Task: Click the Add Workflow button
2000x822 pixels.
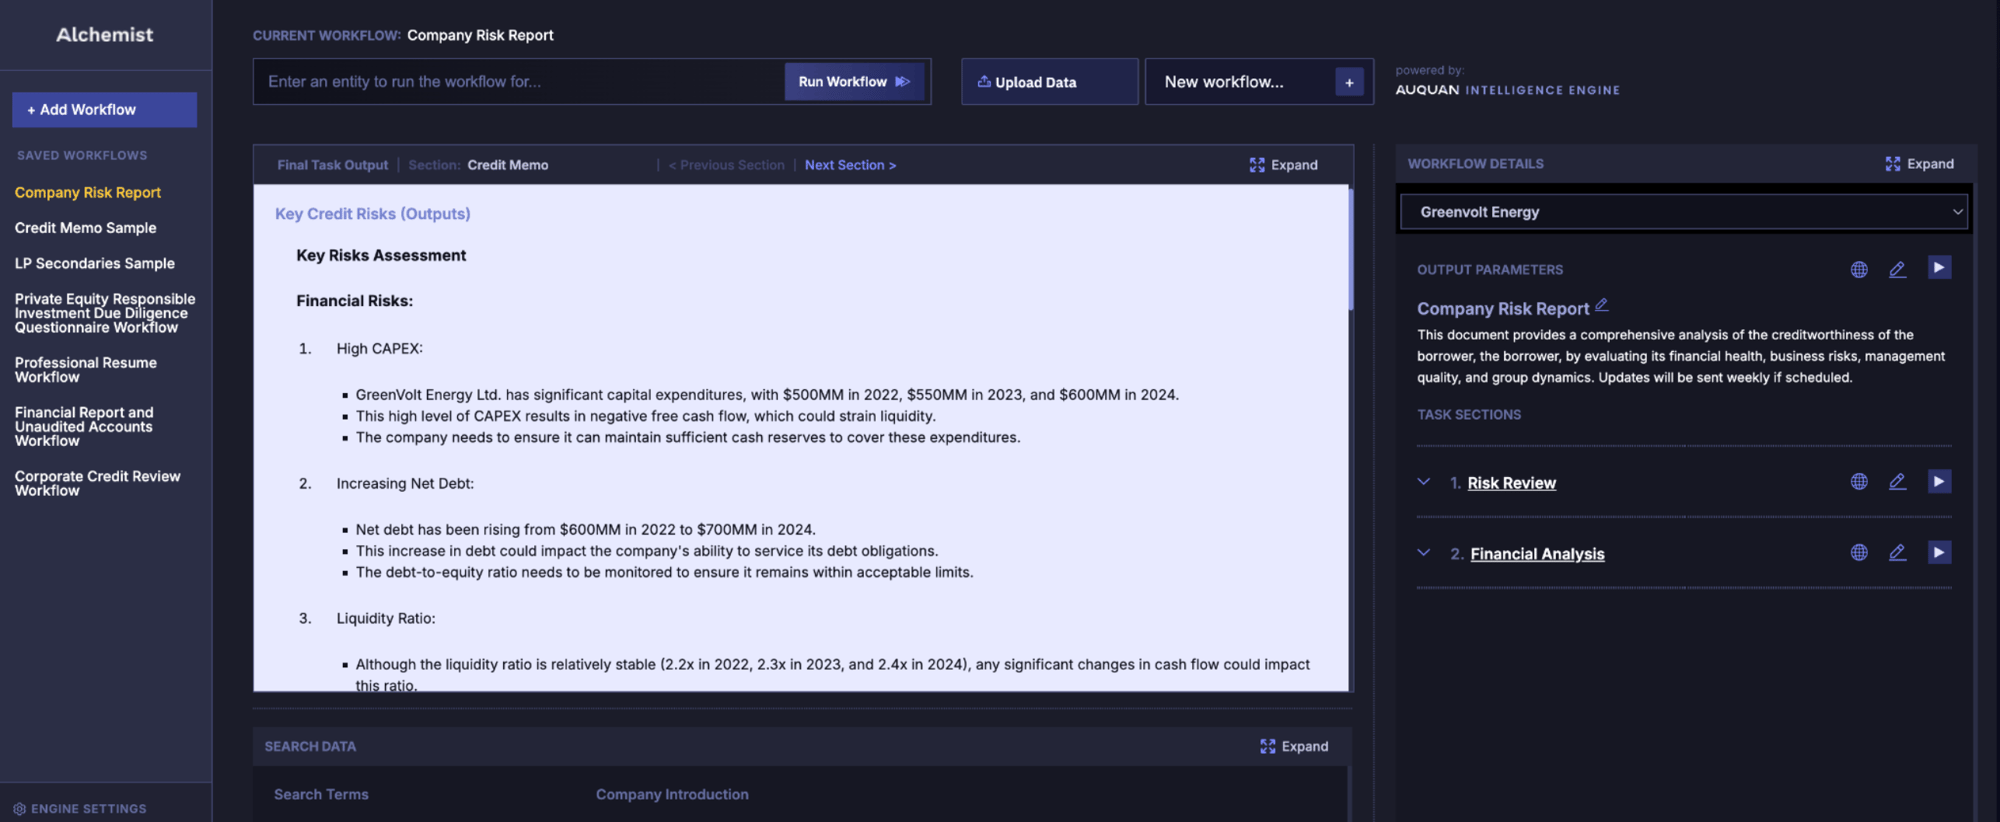Action: [x=104, y=110]
